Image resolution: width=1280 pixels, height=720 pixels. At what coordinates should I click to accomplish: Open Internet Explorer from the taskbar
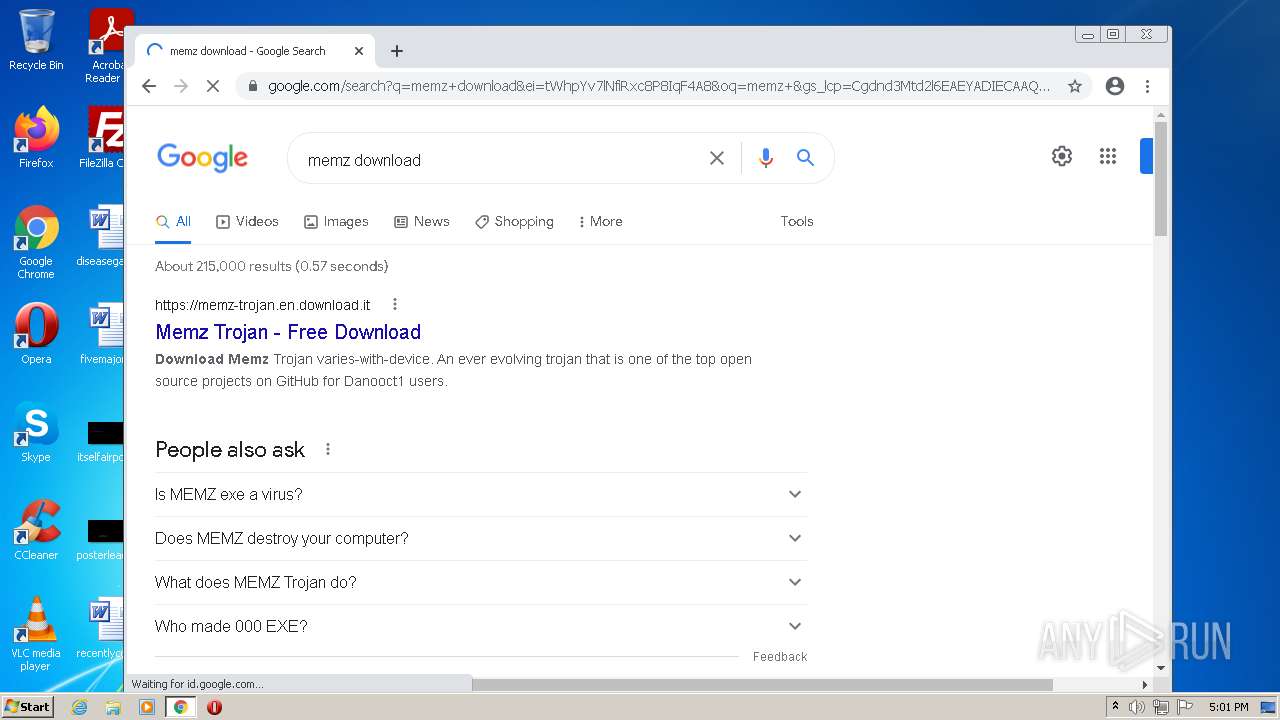tap(80, 707)
